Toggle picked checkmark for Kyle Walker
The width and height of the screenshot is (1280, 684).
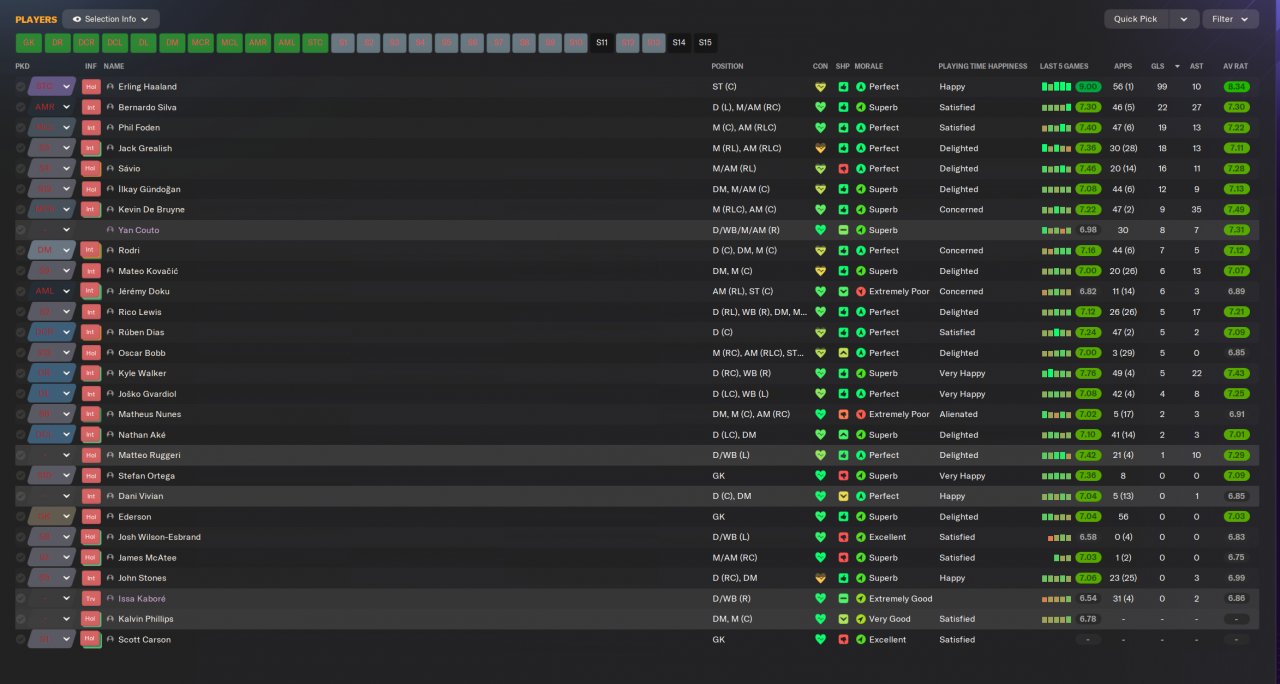[20, 374]
